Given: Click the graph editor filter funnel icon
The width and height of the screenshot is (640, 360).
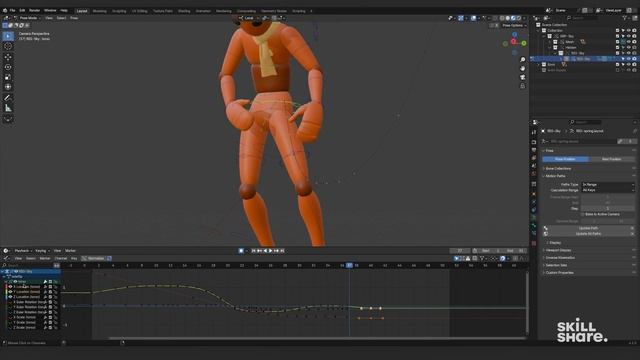Looking at the screenshot, I should point(482,258).
